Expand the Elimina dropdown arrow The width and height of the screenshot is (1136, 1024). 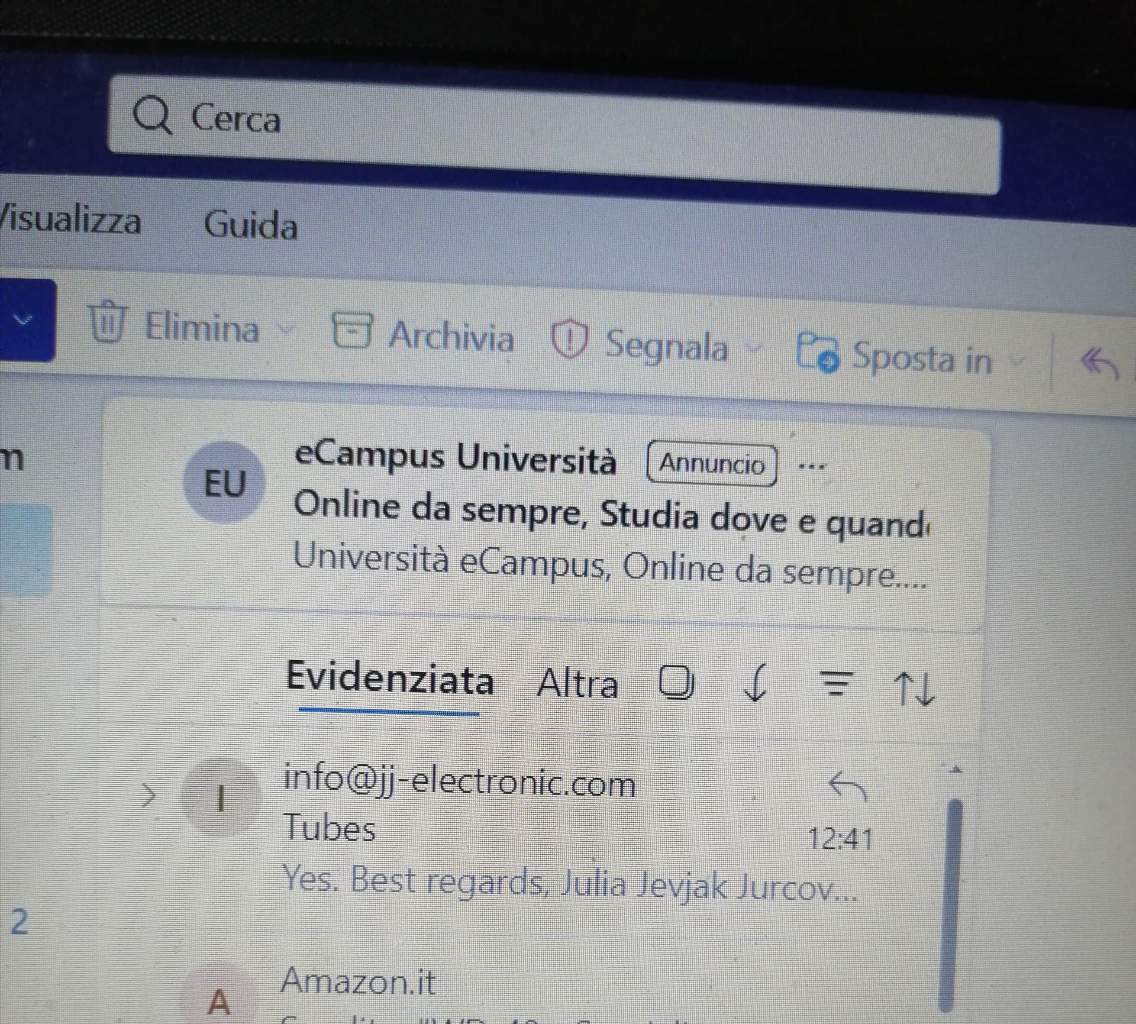tap(286, 330)
